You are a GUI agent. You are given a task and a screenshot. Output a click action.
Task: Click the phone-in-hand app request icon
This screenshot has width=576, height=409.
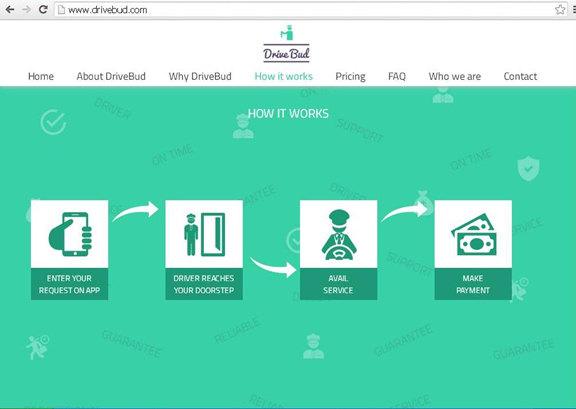click(70, 234)
